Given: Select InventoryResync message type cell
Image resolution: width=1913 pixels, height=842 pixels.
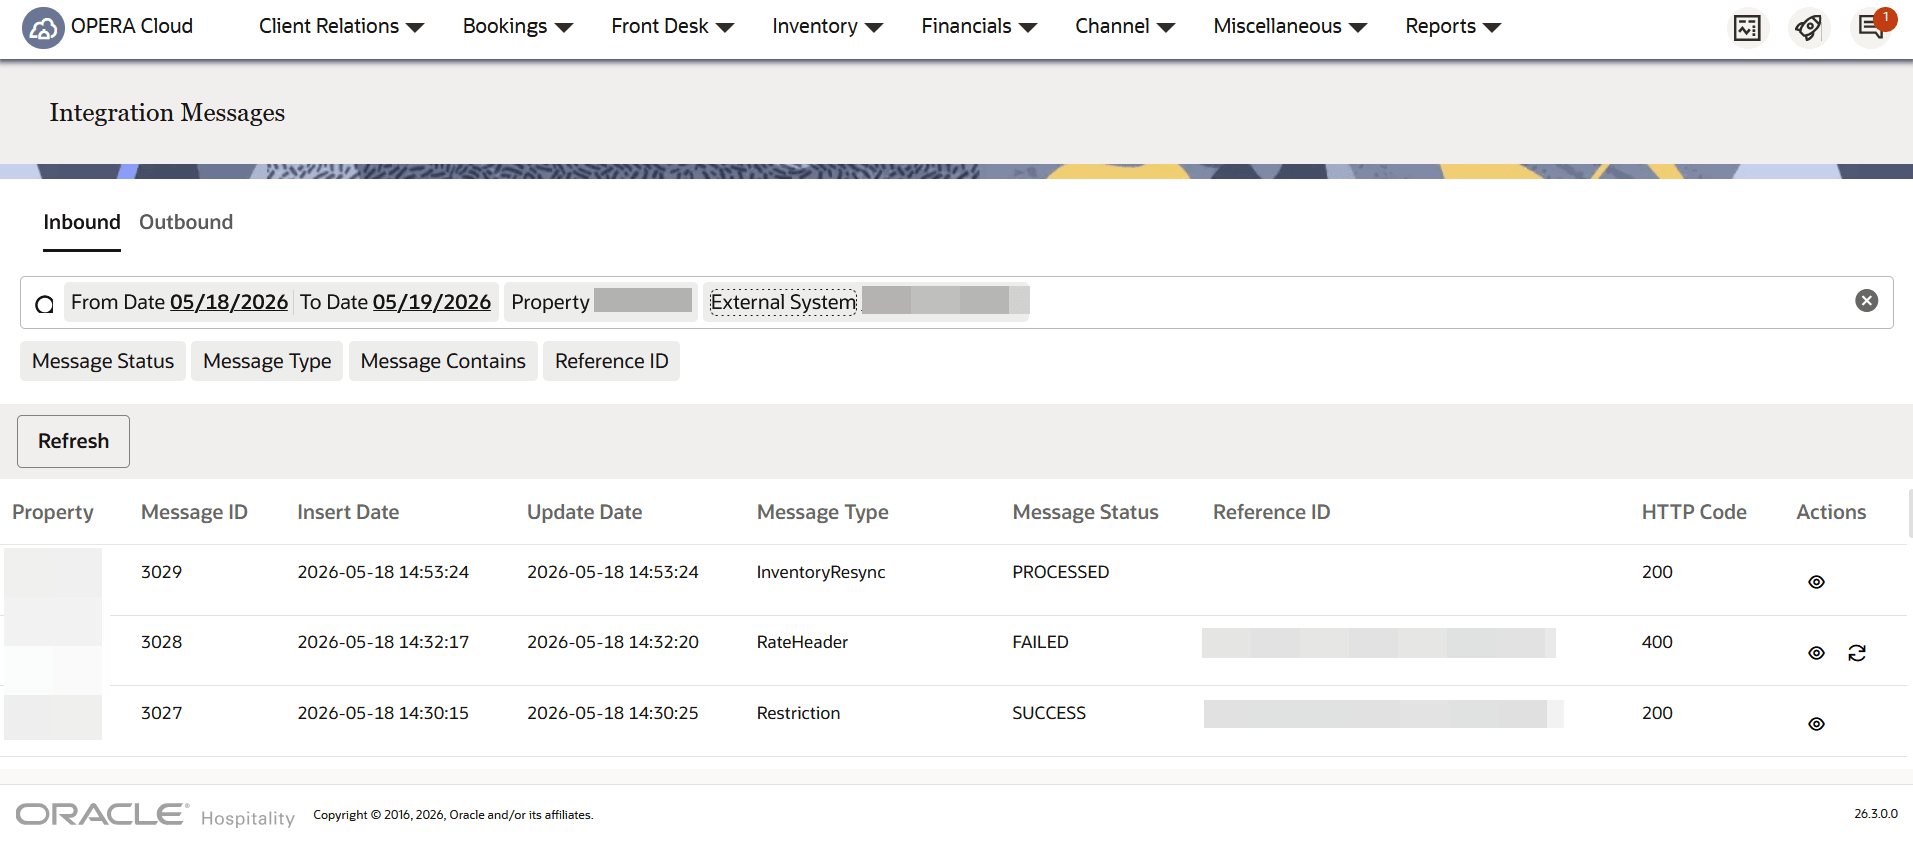Looking at the screenshot, I should (821, 572).
